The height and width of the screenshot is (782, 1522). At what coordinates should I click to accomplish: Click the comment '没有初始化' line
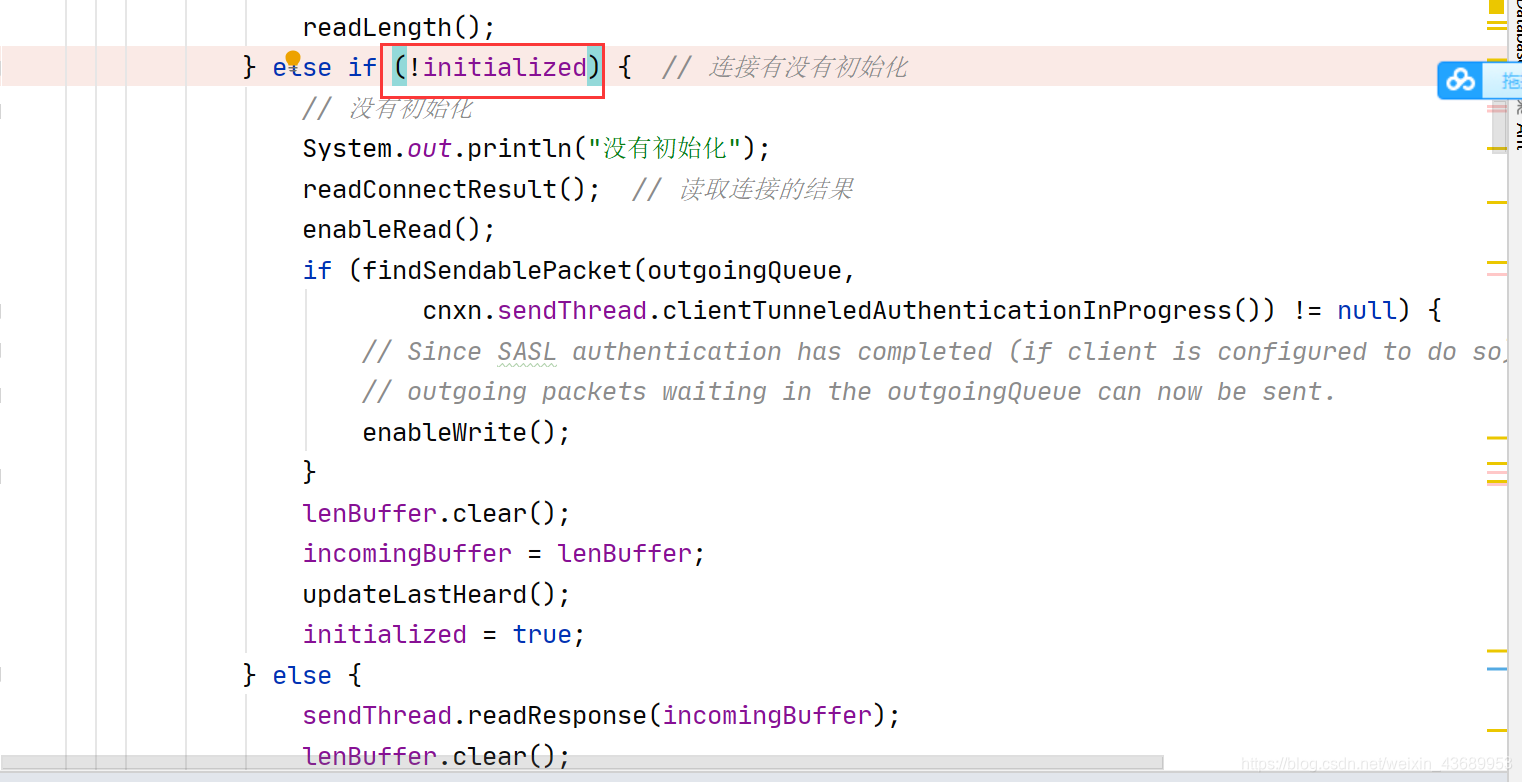pos(388,108)
